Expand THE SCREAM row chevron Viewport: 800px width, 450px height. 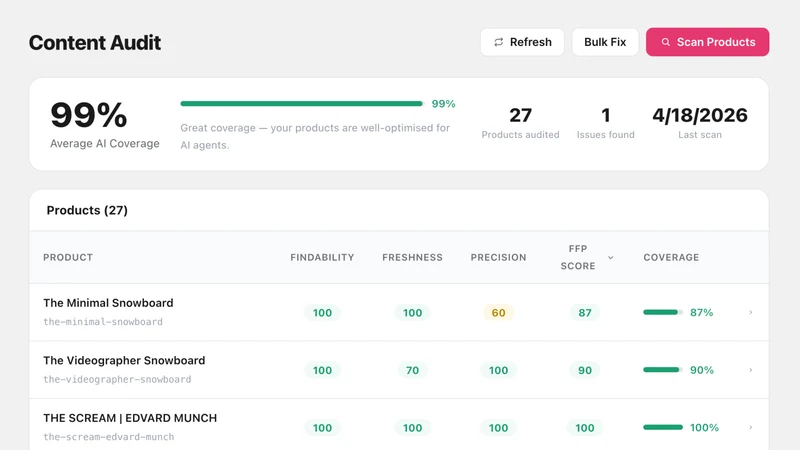click(751, 428)
